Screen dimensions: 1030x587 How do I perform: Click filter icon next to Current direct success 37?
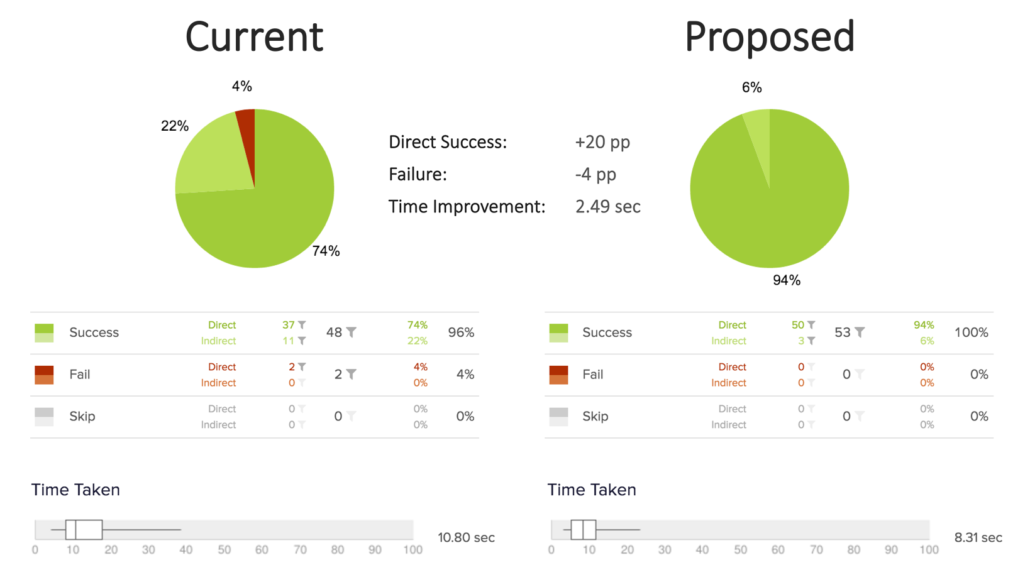click(x=302, y=325)
